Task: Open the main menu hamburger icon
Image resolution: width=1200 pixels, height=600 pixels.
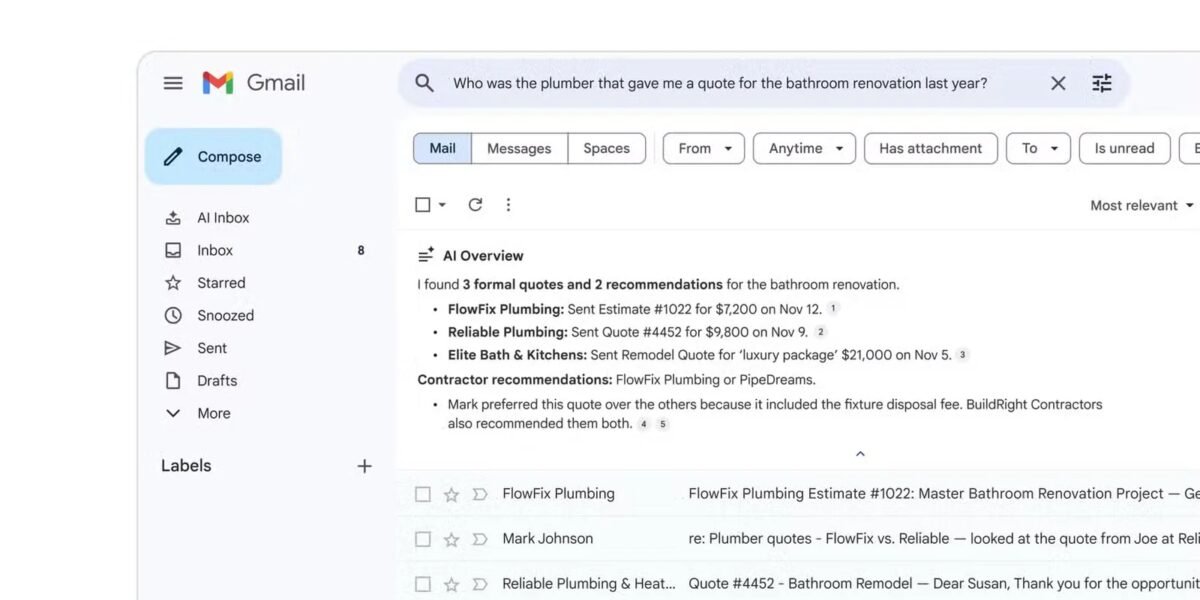Action: 173,83
